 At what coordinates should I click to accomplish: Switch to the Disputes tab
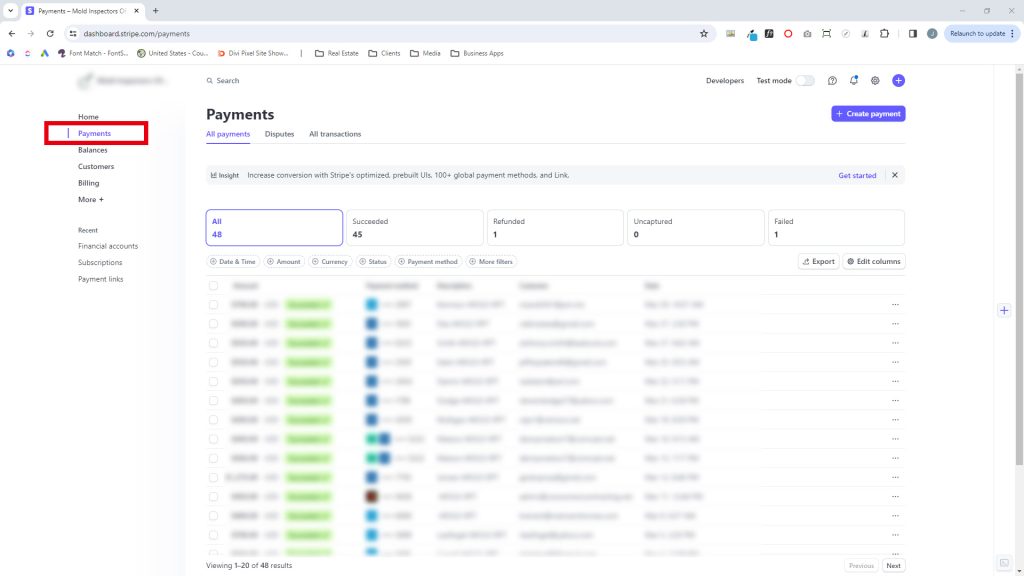[x=280, y=134]
